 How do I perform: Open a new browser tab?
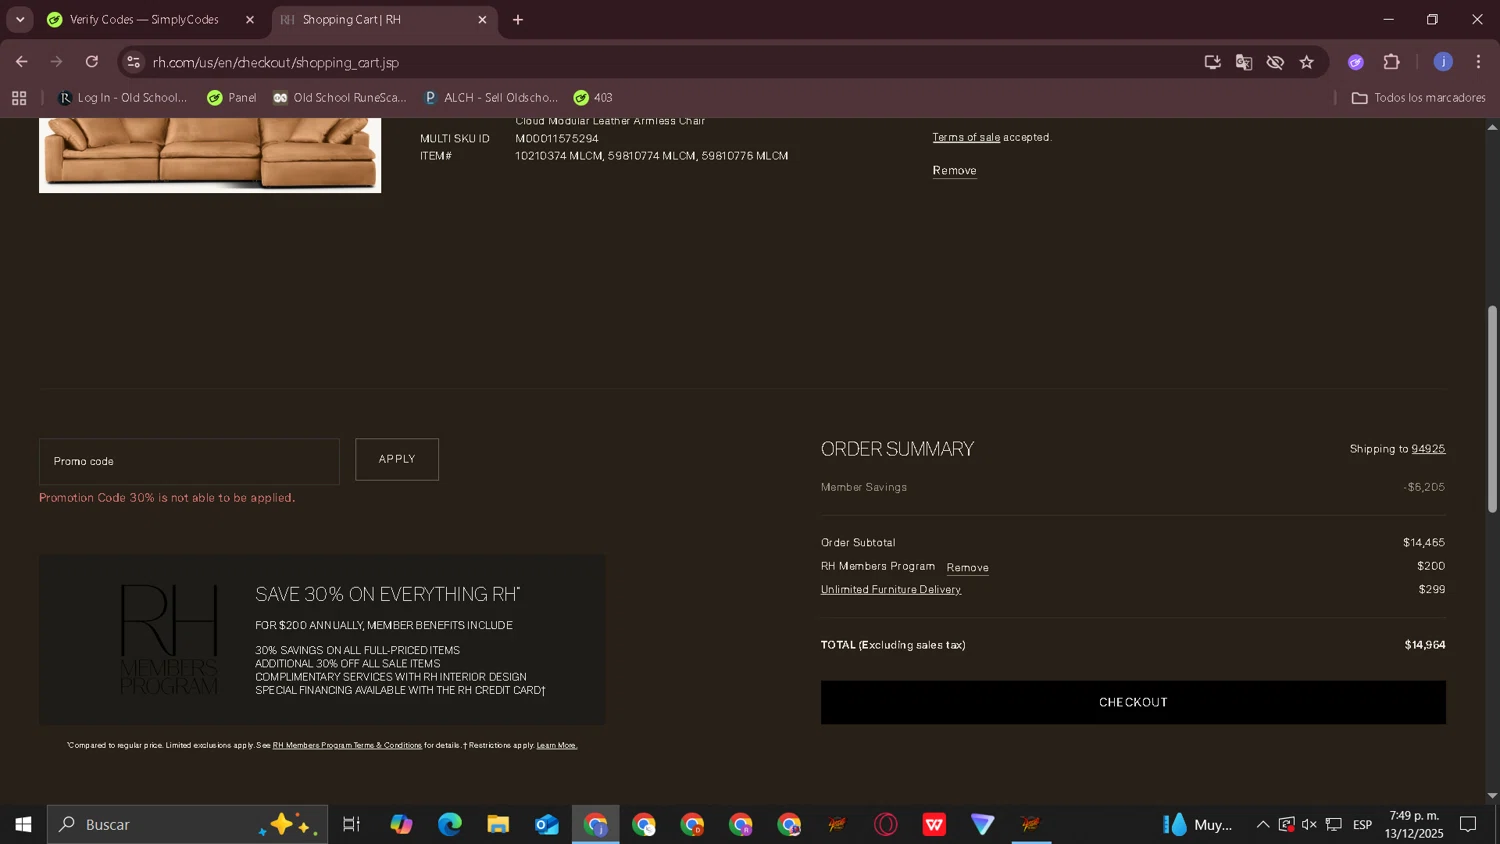[518, 20]
